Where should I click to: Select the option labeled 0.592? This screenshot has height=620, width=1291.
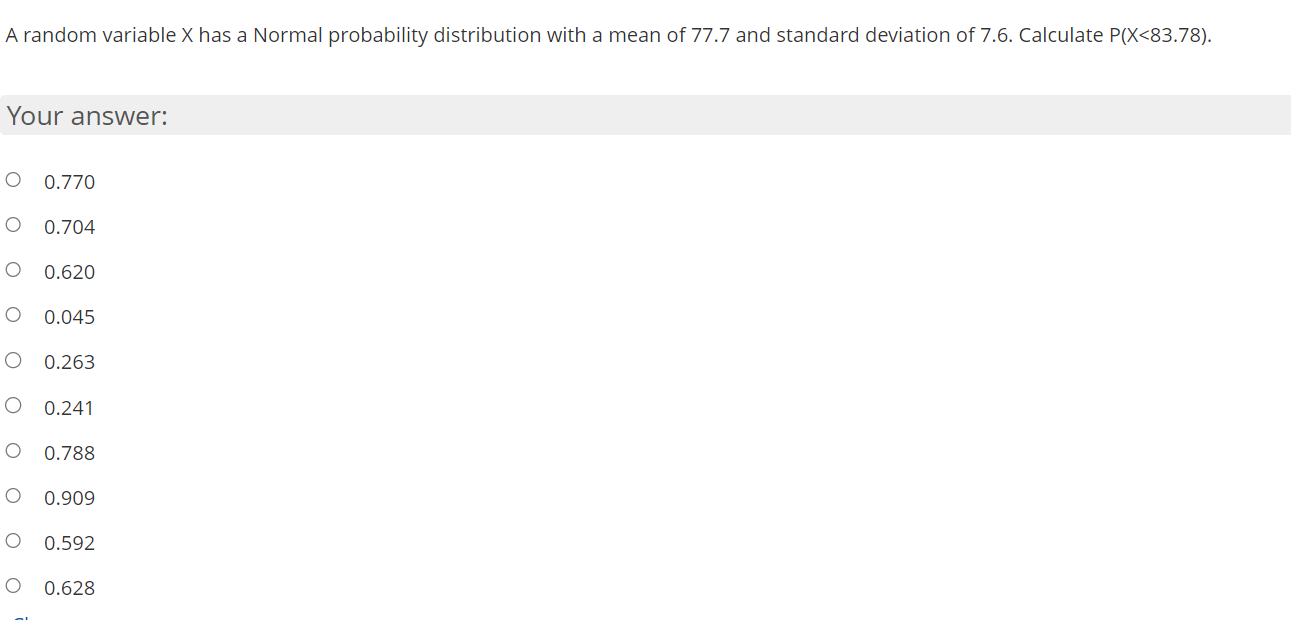tap(13, 539)
